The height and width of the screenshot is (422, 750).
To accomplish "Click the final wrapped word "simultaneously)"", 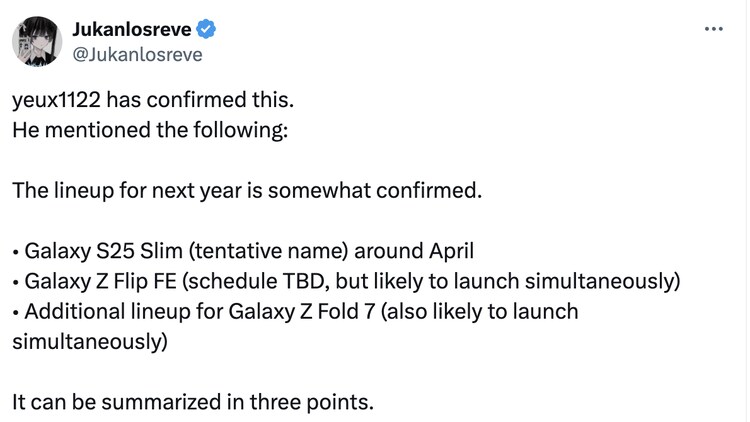I will (x=90, y=340).
